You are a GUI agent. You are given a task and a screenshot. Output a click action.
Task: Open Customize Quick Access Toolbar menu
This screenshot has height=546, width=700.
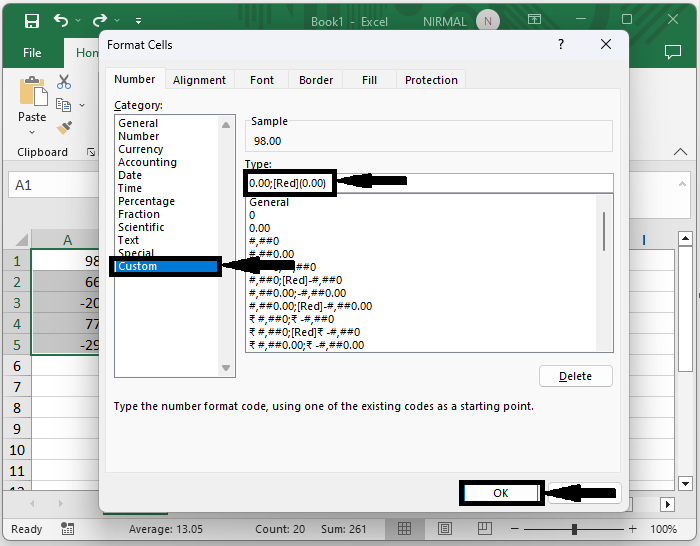(x=138, y=21)
